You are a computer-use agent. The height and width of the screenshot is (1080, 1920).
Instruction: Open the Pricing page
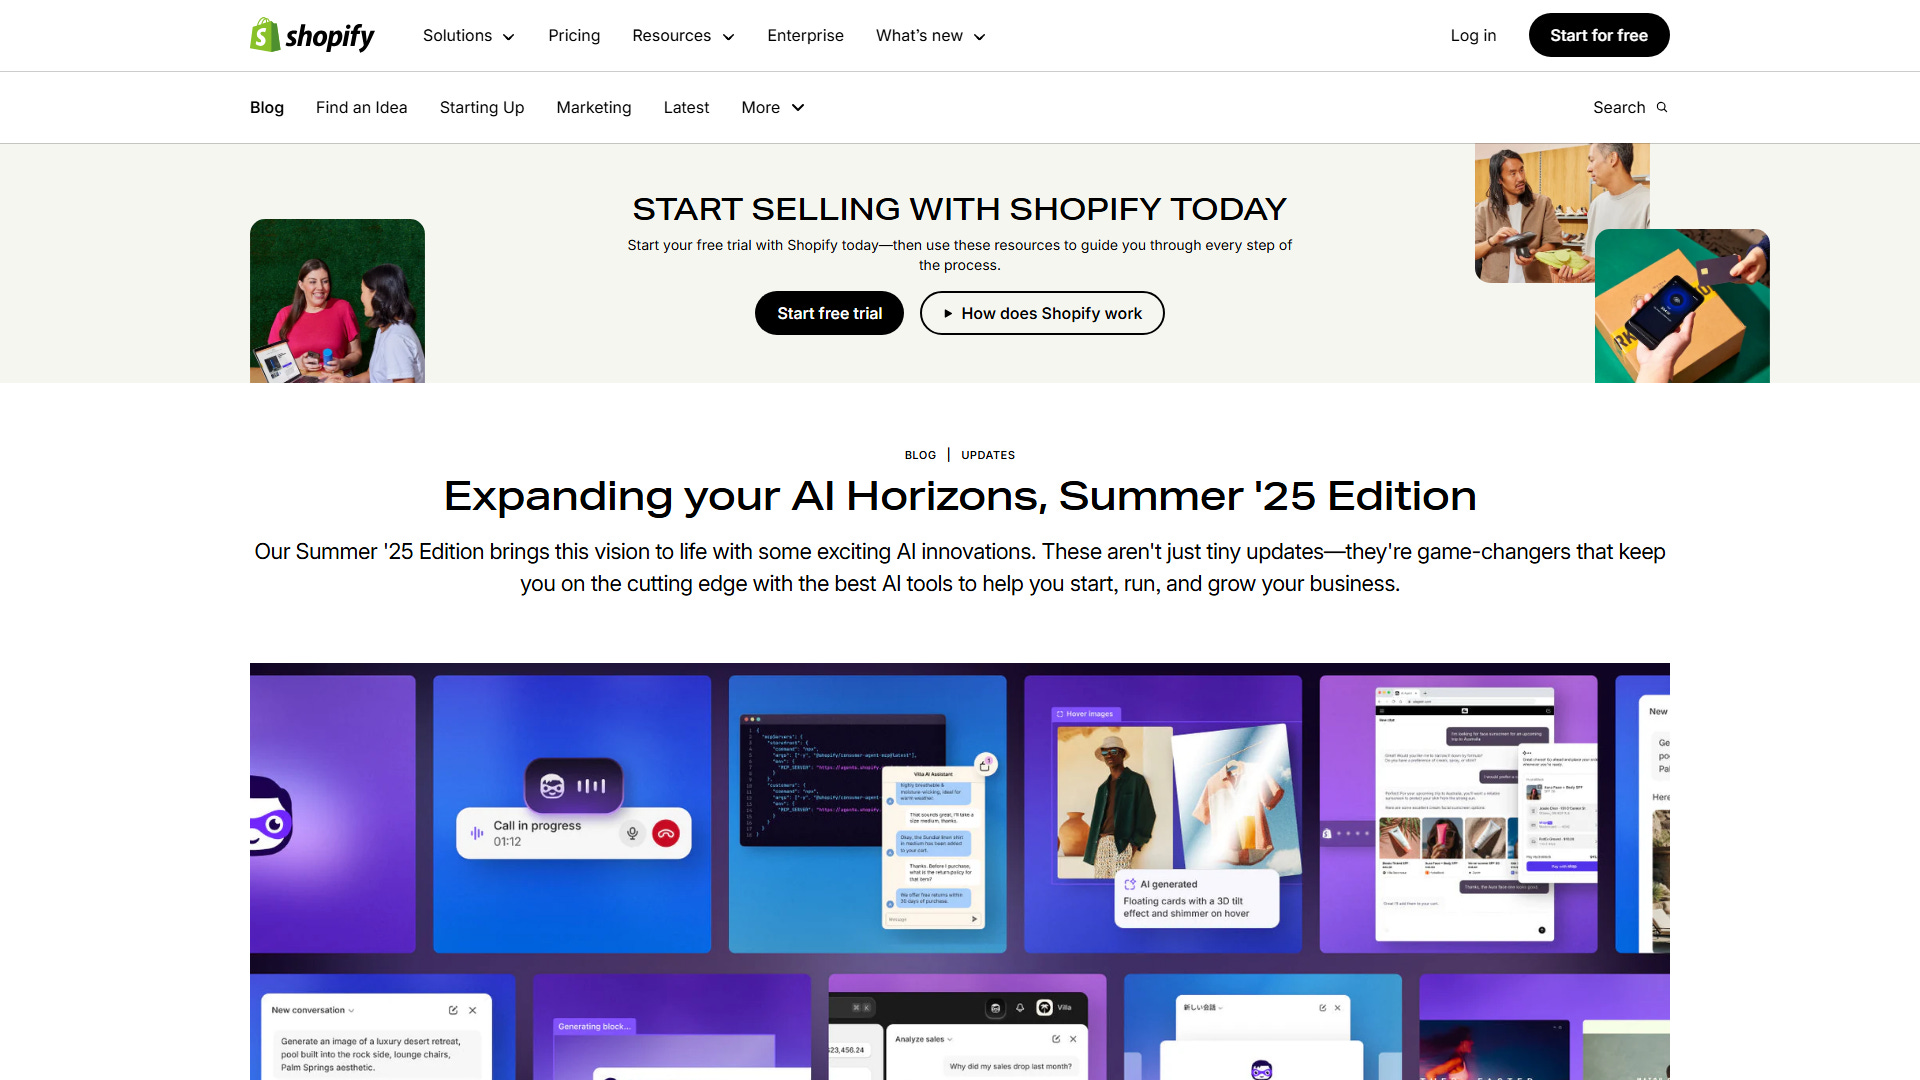coord(574,36)
